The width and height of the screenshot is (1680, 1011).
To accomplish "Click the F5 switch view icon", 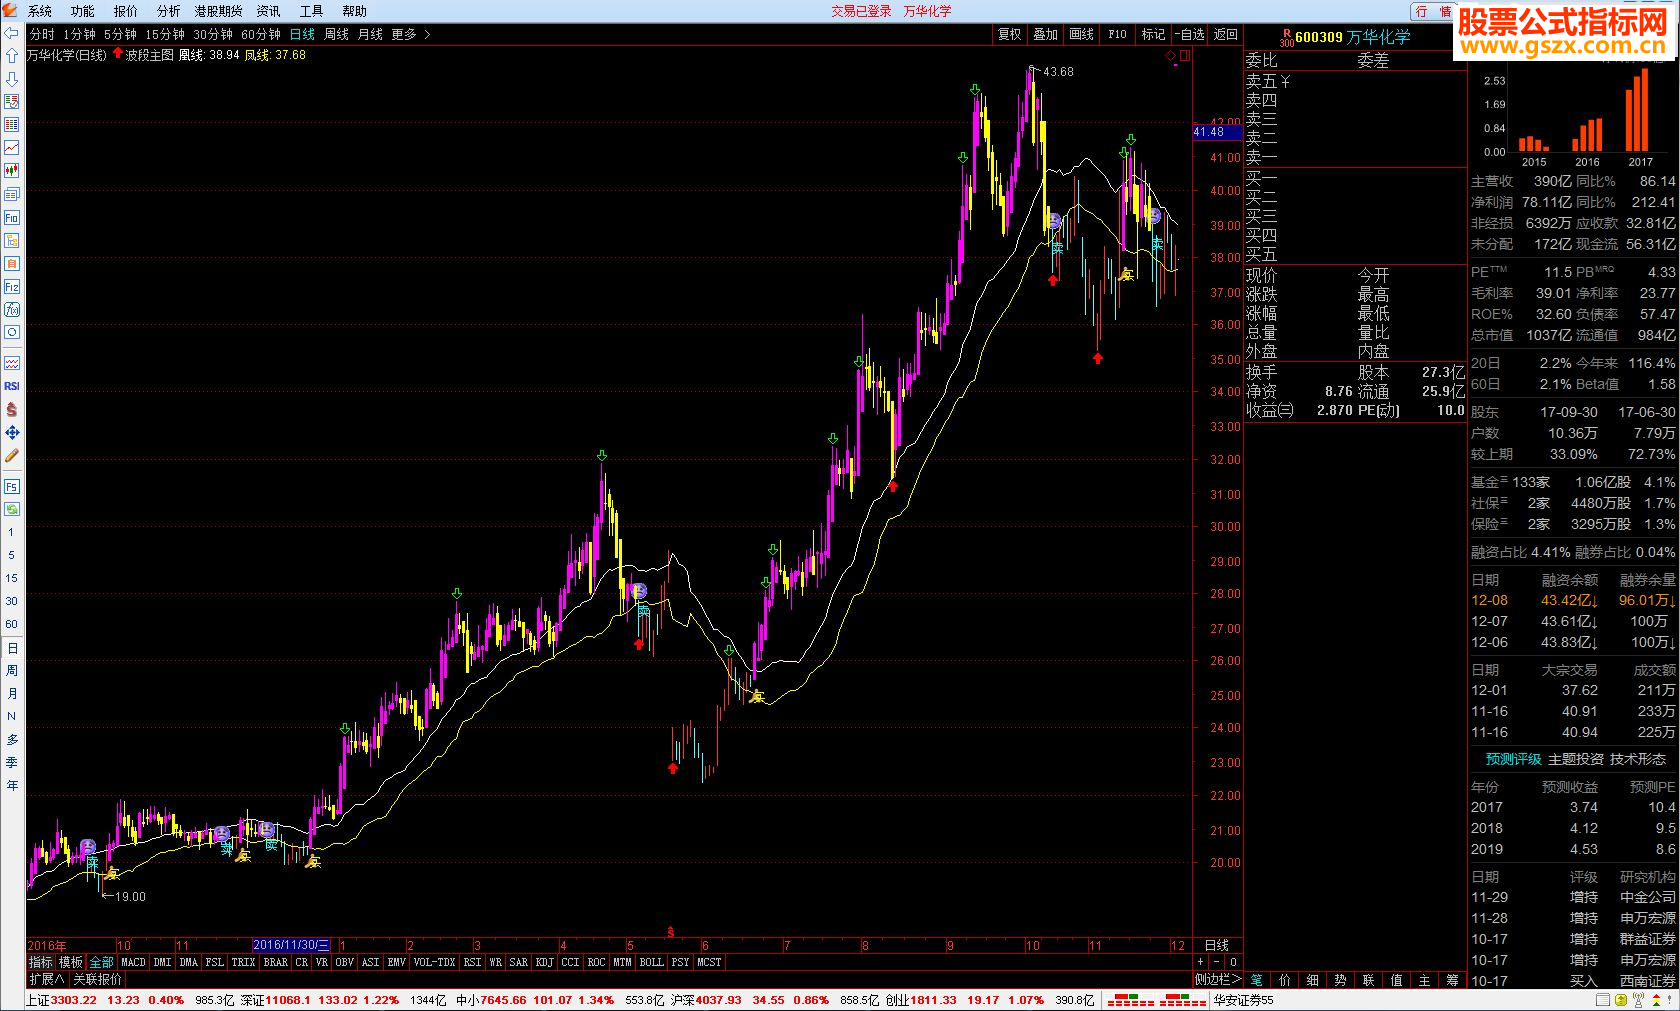I will point(12,486).
